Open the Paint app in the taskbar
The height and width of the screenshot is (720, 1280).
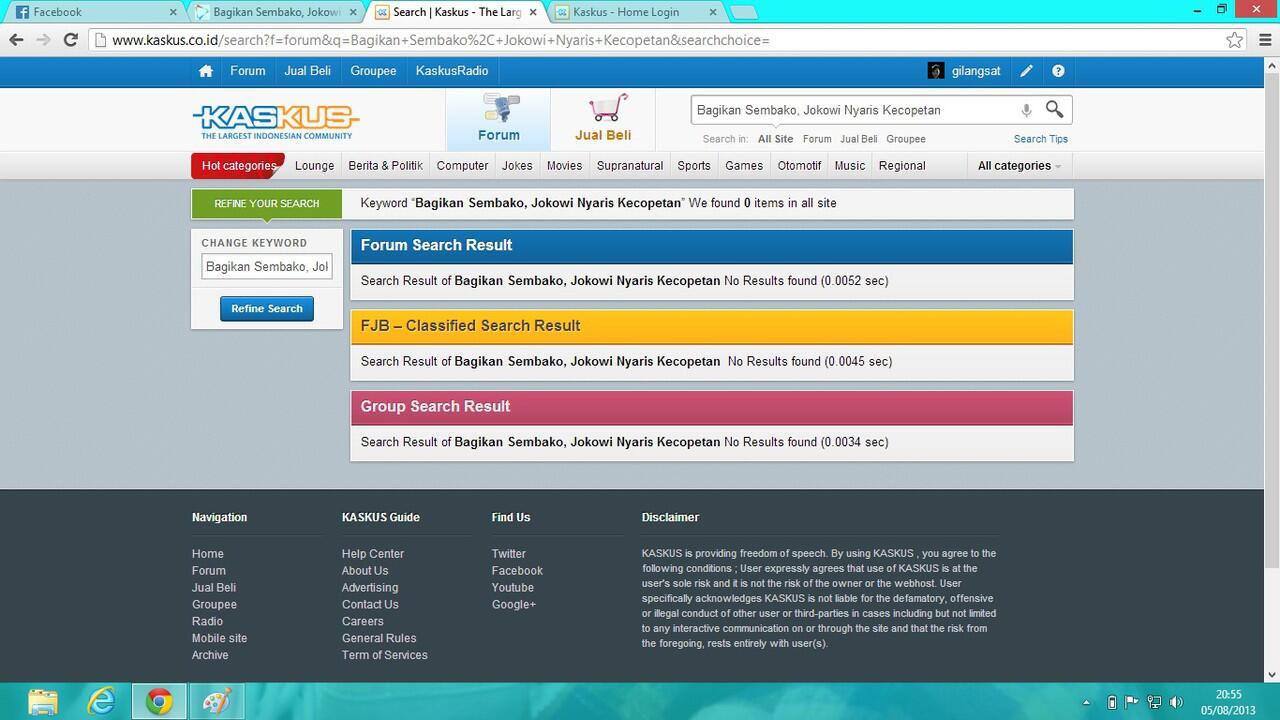click(x=217, y=702)
